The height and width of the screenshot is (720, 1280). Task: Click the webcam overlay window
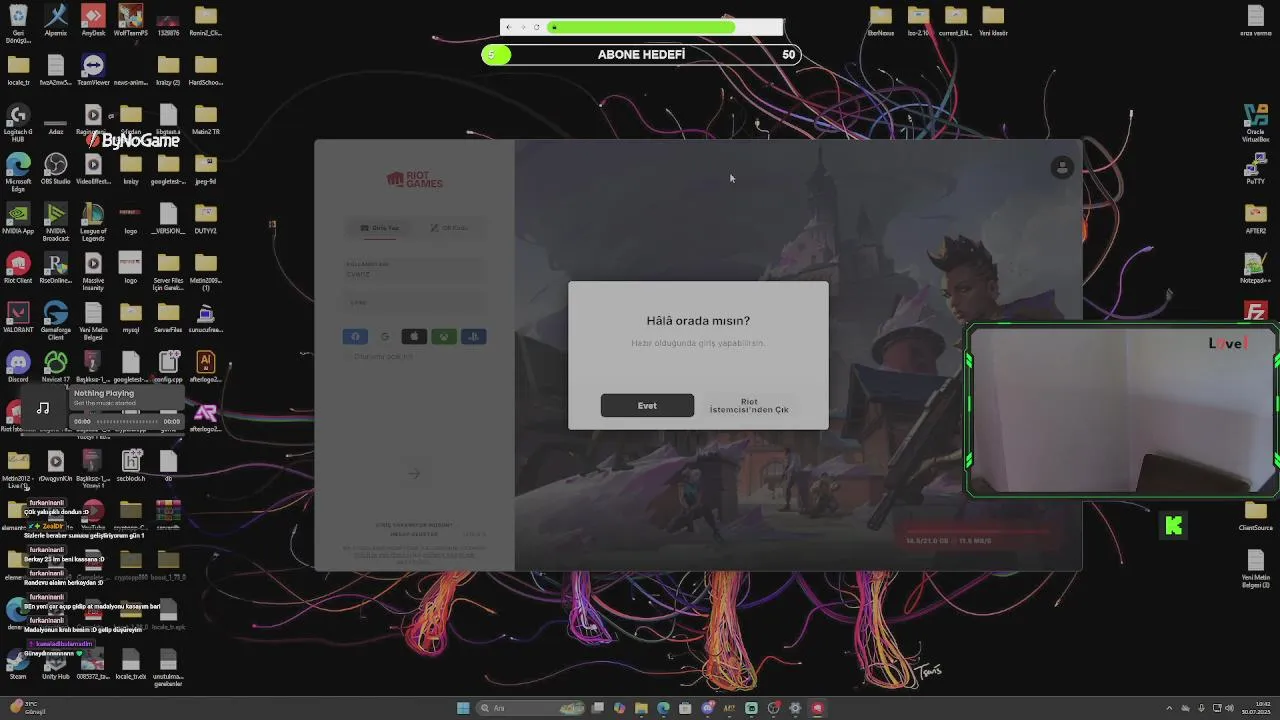1122,410
